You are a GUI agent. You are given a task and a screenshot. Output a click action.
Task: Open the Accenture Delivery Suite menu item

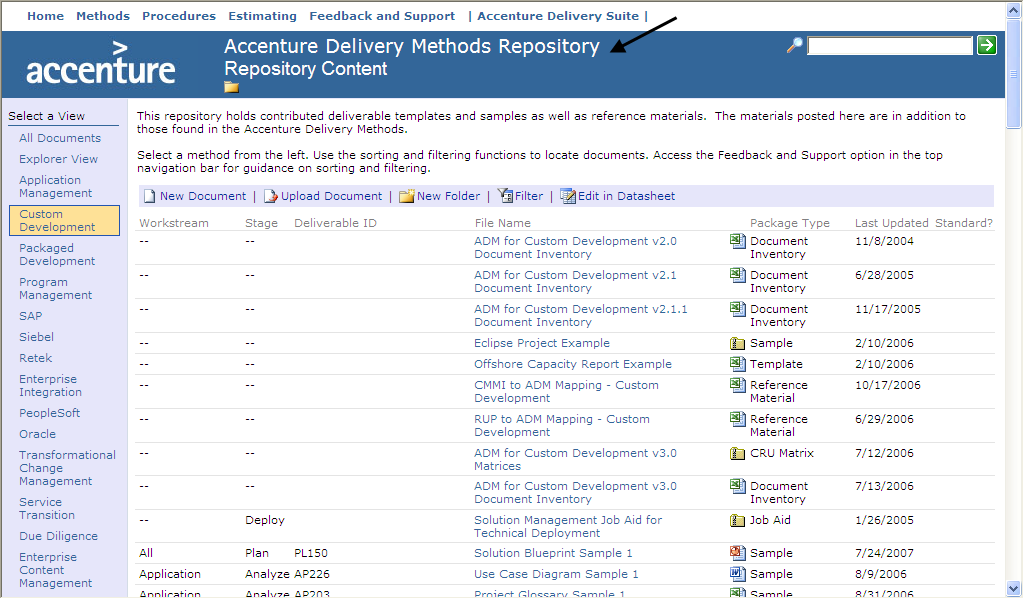click(558, 16)
